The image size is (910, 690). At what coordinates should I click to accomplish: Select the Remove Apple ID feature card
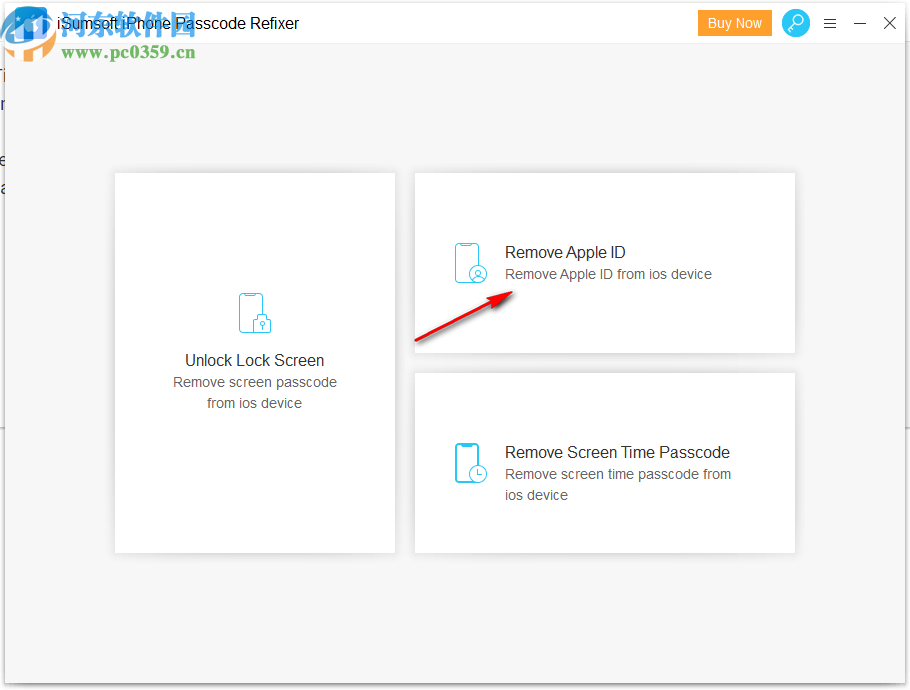pyautogui.click(x=604, y=262)
